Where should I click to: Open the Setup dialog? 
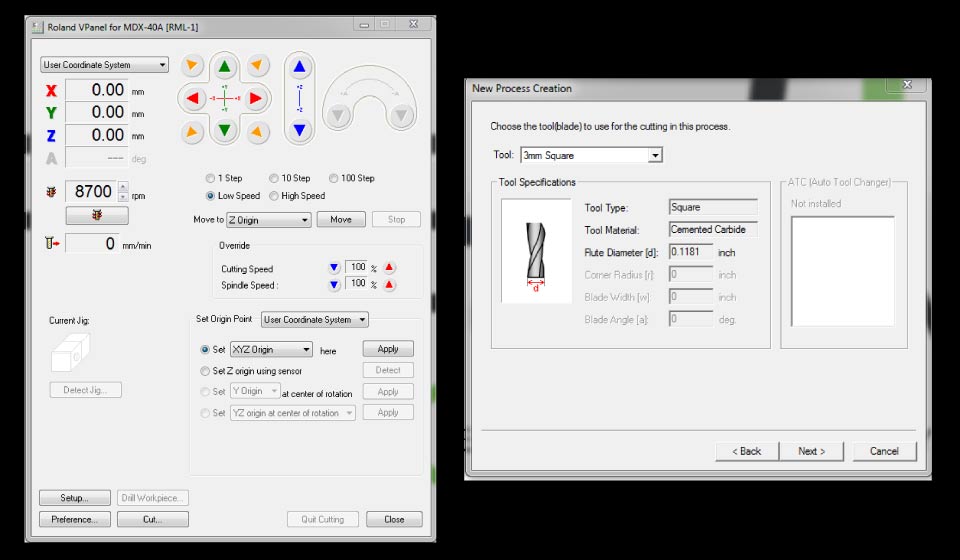point(75,498)
